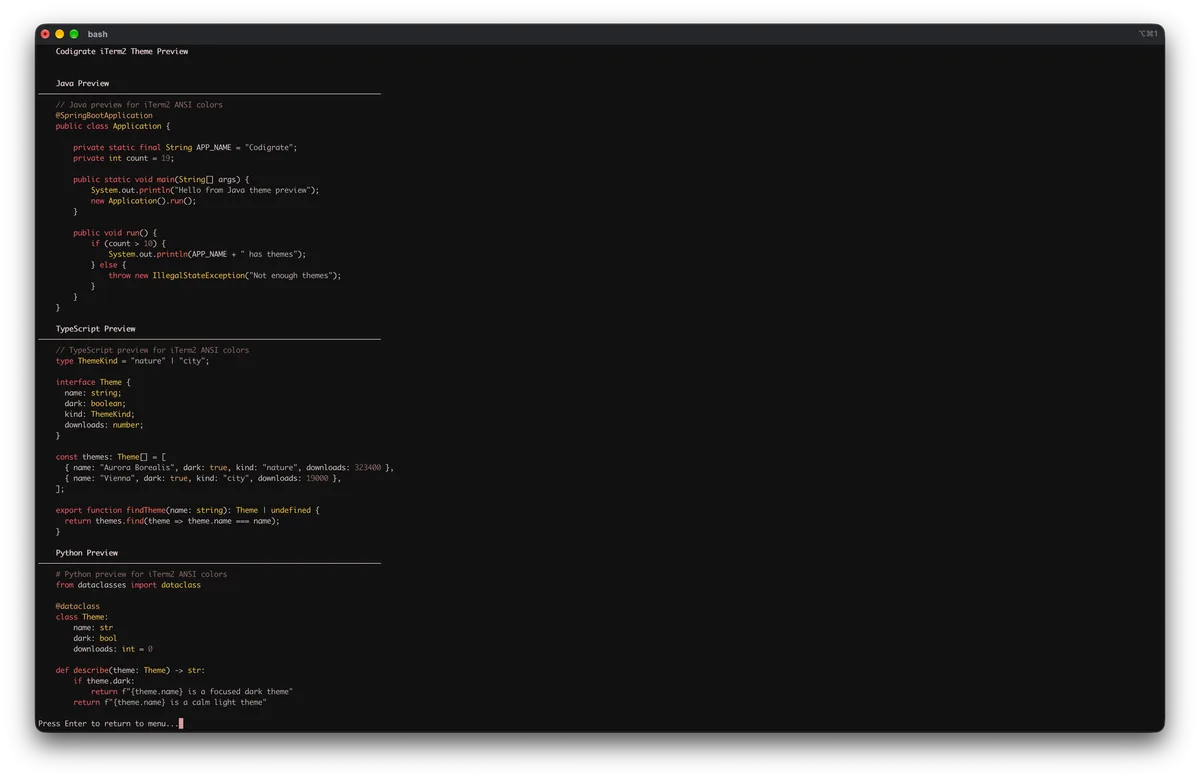Click the '} else {' line
Image resolution: width=1200 pixels, height=779 pixels.
tap(109, 265)
